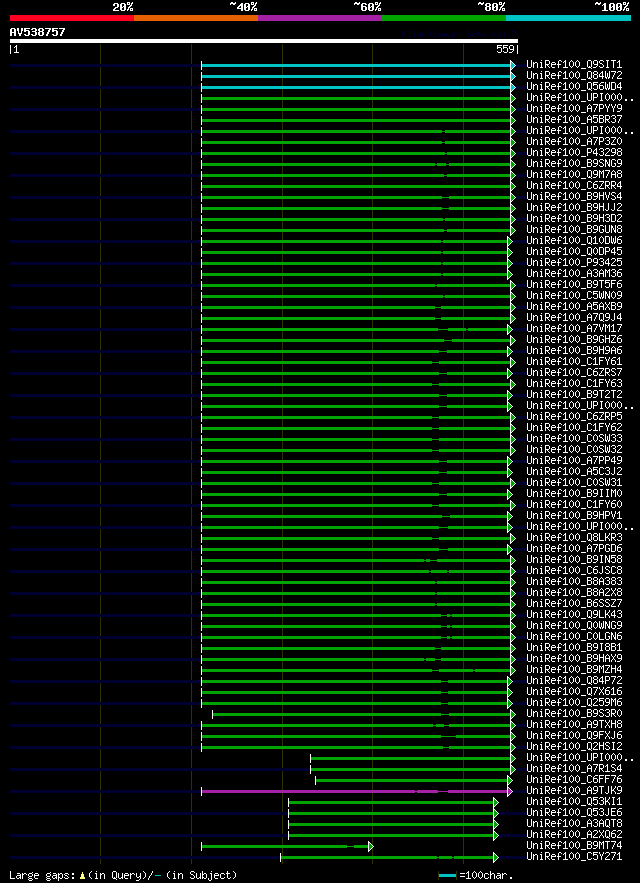
Task: Select the UniRef100_A2XQ62 label
Action: click(x=574, y=835)
